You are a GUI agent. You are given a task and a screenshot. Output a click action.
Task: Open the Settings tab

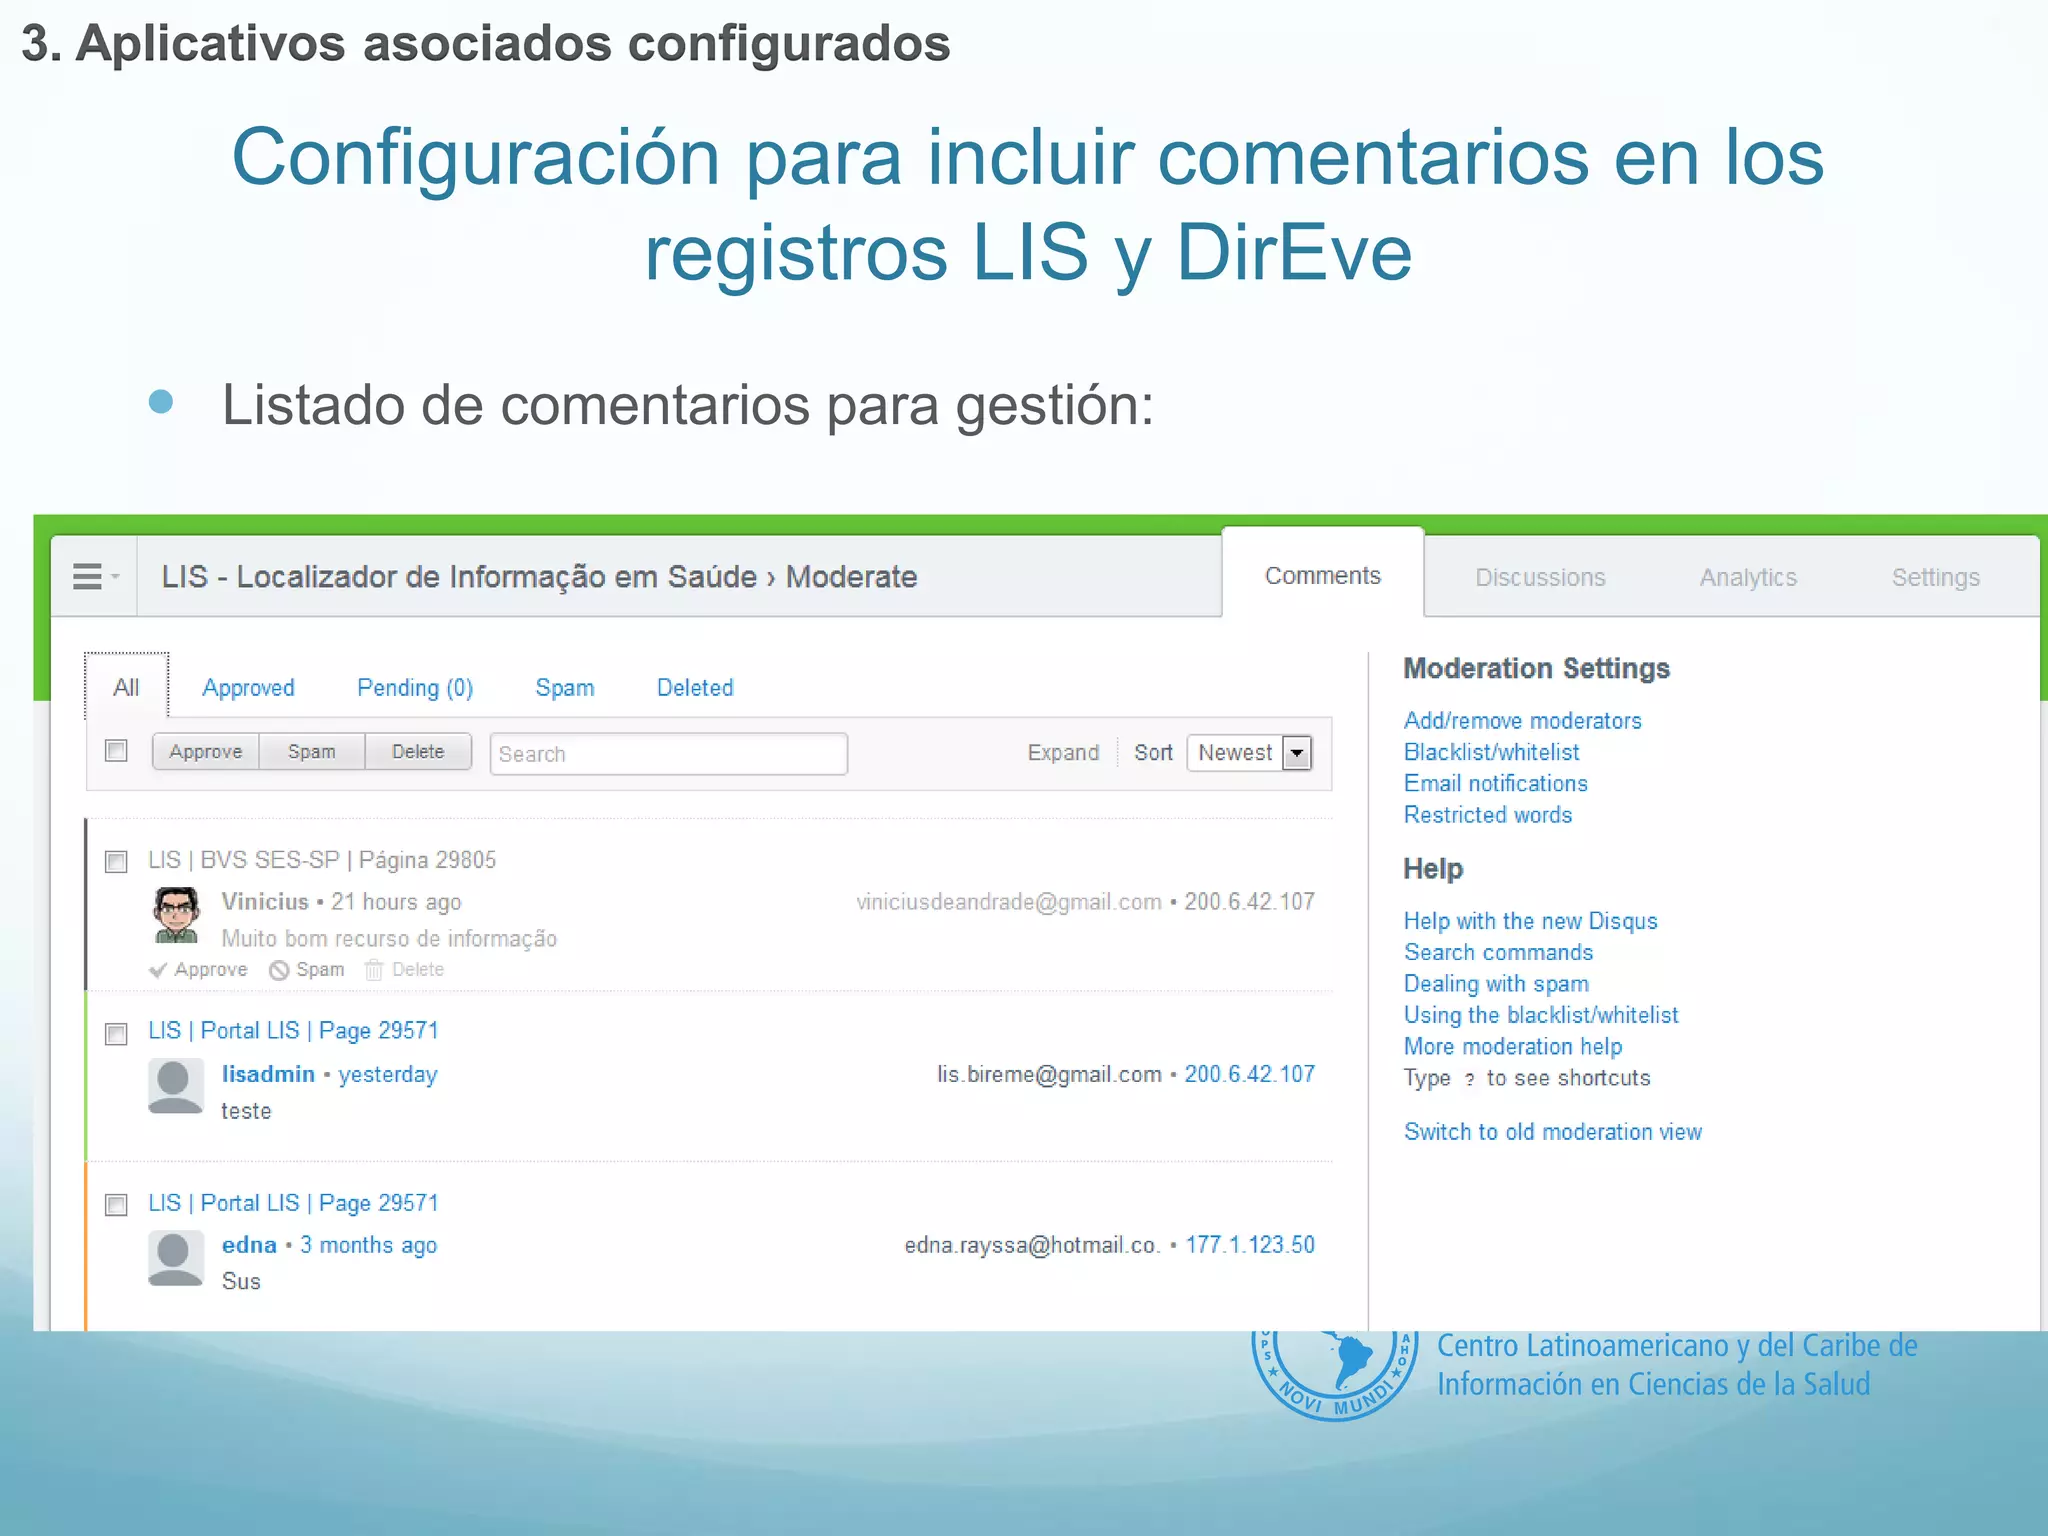pos(1935,578)
